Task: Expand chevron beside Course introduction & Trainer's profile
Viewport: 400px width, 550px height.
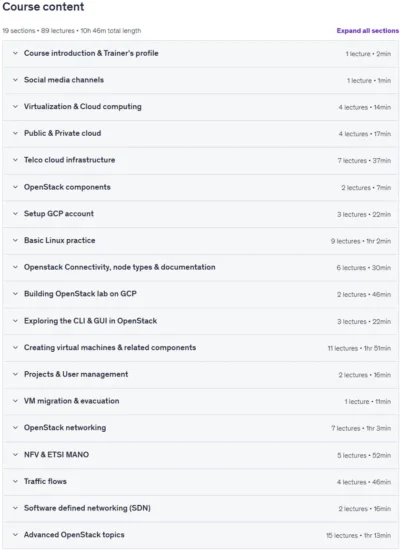Action: coord(15,53)
